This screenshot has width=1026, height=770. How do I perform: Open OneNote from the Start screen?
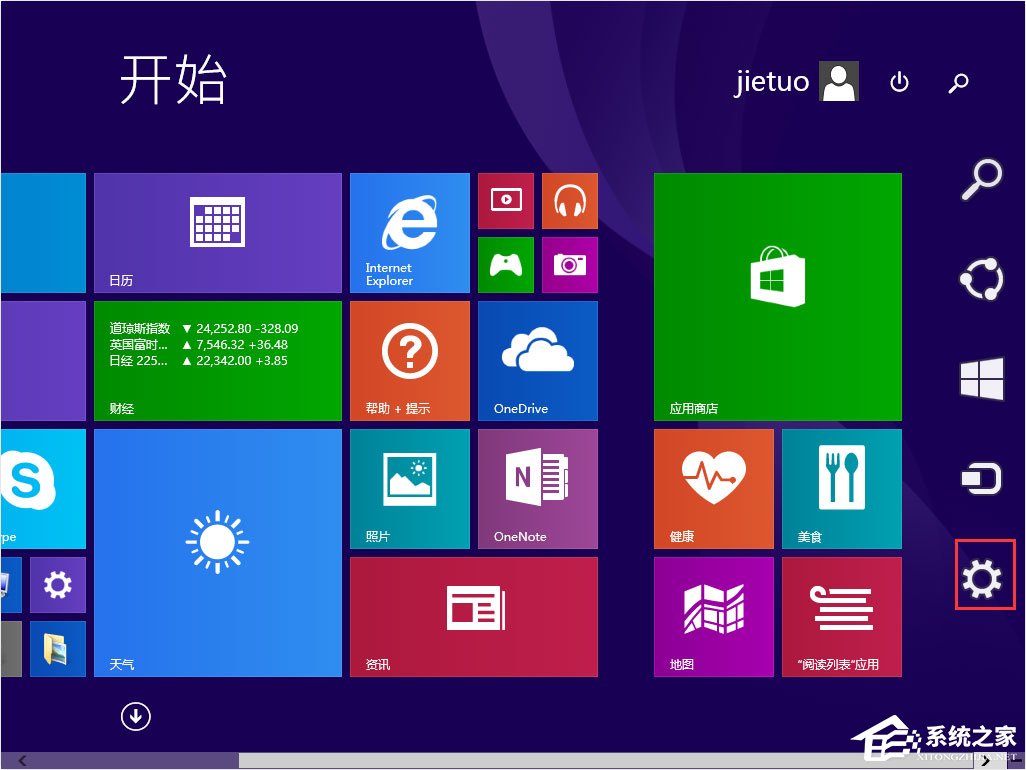click(537, 488)
